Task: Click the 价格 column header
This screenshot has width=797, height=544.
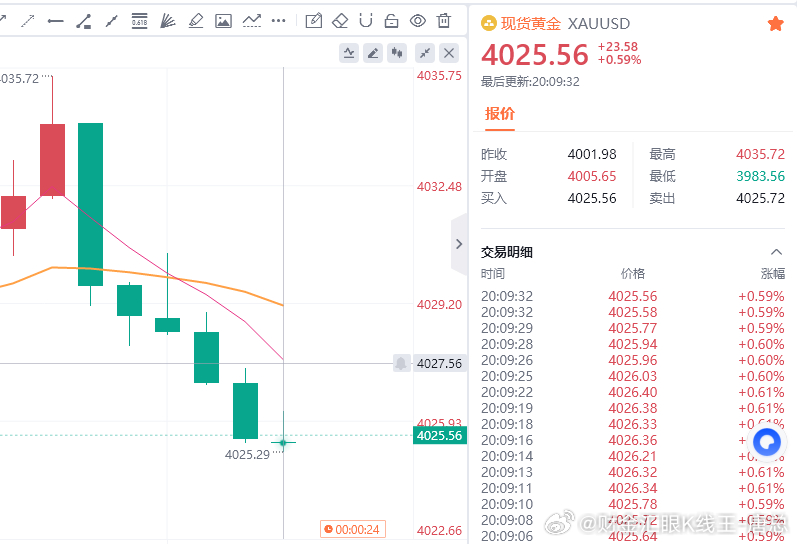Action: (x=633, y=274)
